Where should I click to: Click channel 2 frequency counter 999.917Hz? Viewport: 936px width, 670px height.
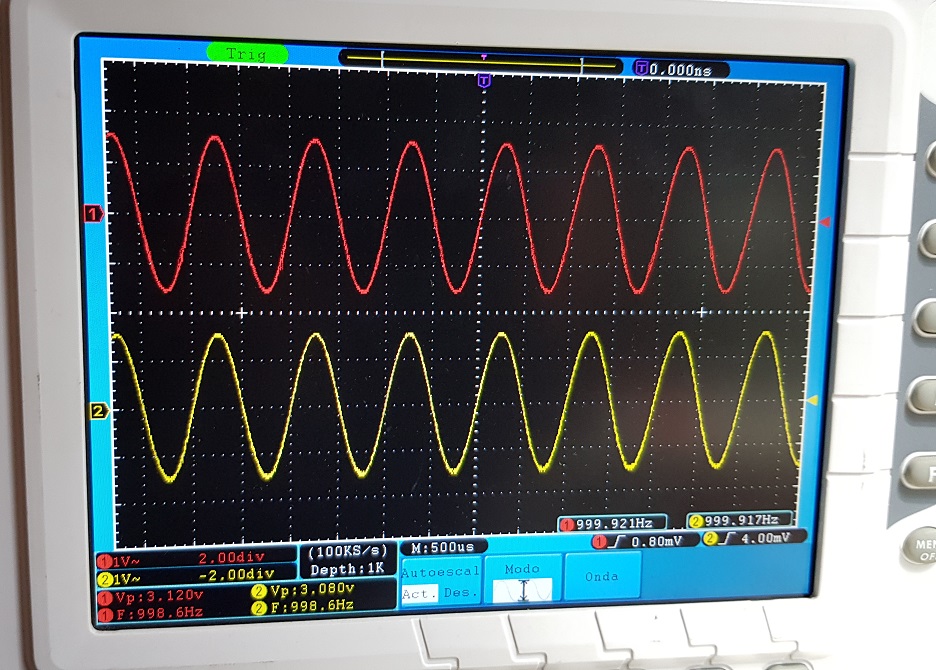click(x=740, y=520)
